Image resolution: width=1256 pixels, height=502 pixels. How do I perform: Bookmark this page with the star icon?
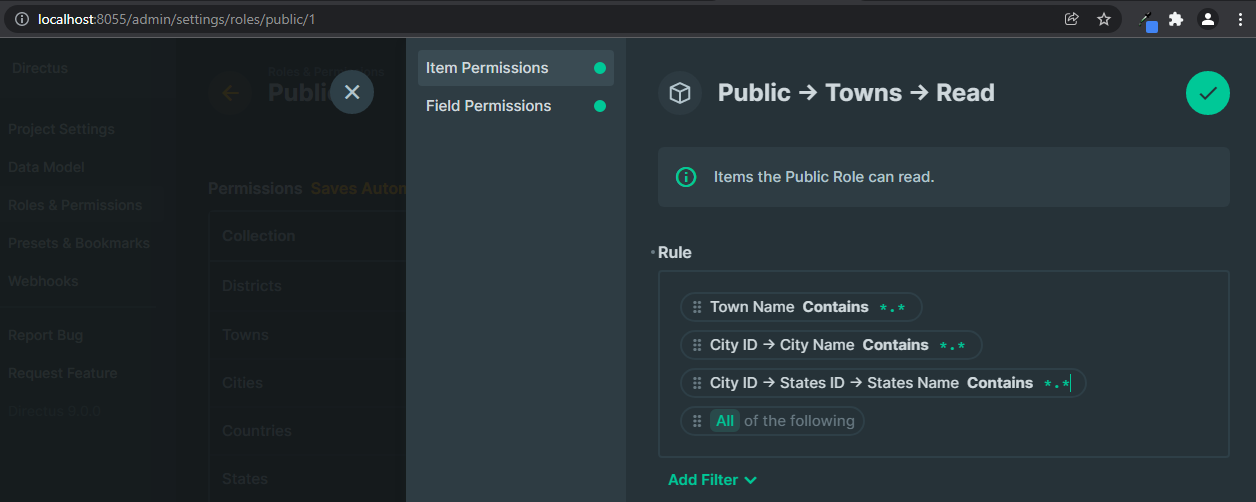[1104, 19]
